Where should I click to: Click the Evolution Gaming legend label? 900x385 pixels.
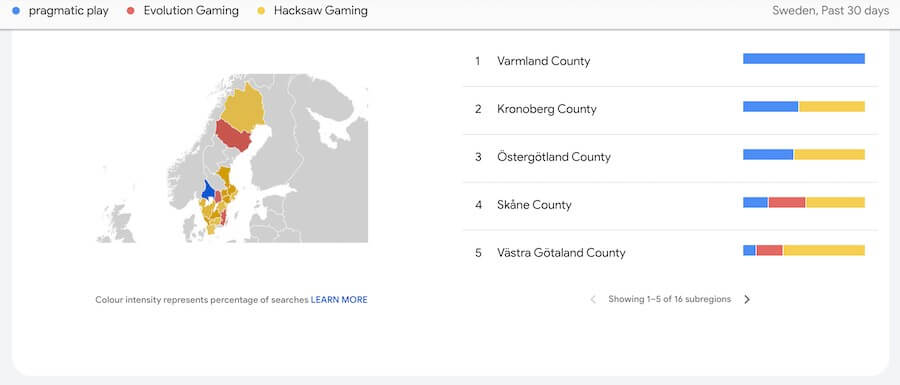pyautogui.click(x=191, y=10)
